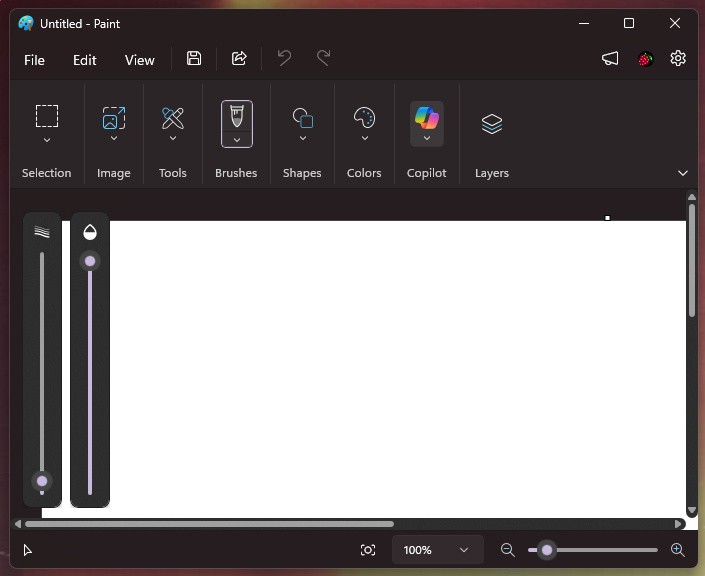The height and width of the screenshot is (576, 705).
Task: Expand the Colors group chevron
Action: 365,138
